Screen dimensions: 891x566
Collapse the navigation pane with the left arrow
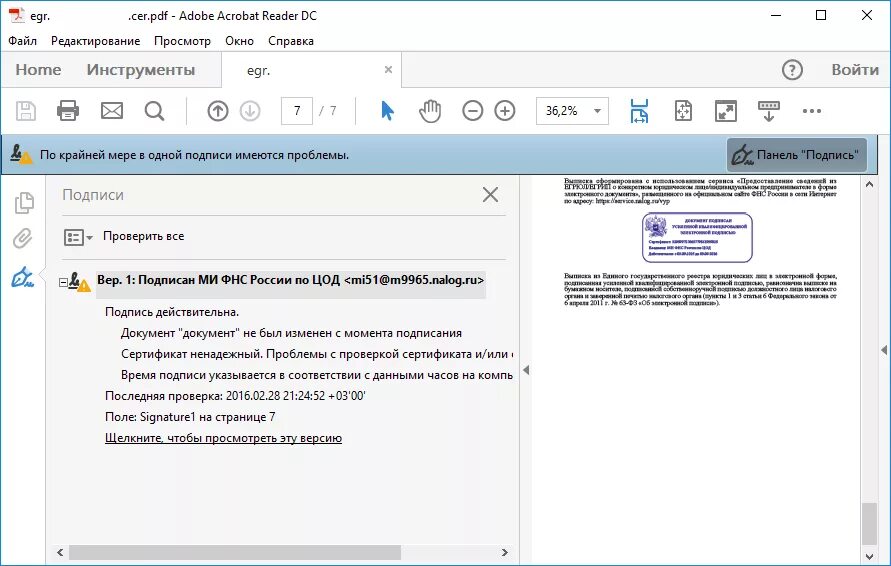pos(526,370)
